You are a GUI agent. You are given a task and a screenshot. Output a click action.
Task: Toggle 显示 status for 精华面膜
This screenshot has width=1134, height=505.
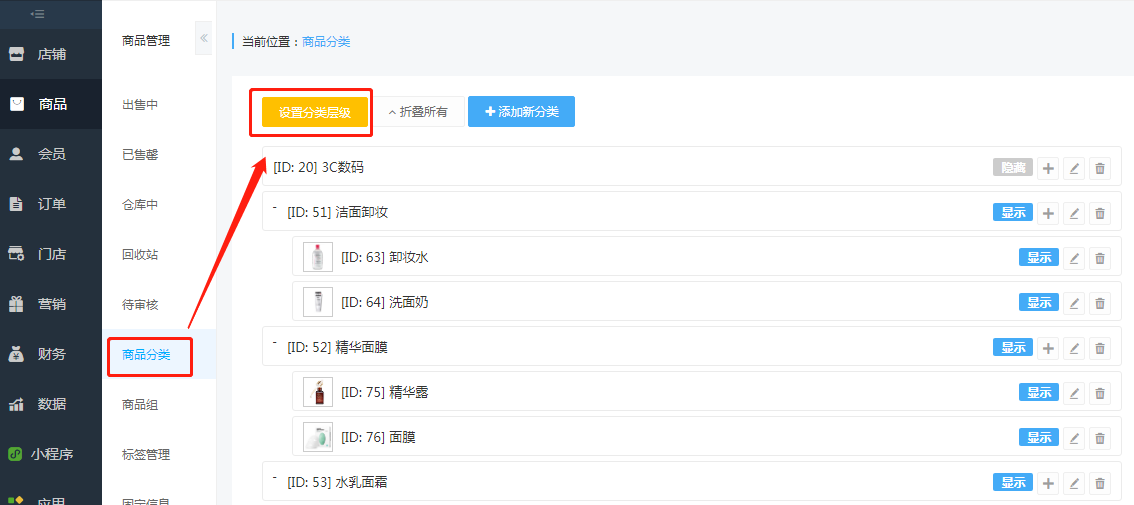coord(1012,347)
